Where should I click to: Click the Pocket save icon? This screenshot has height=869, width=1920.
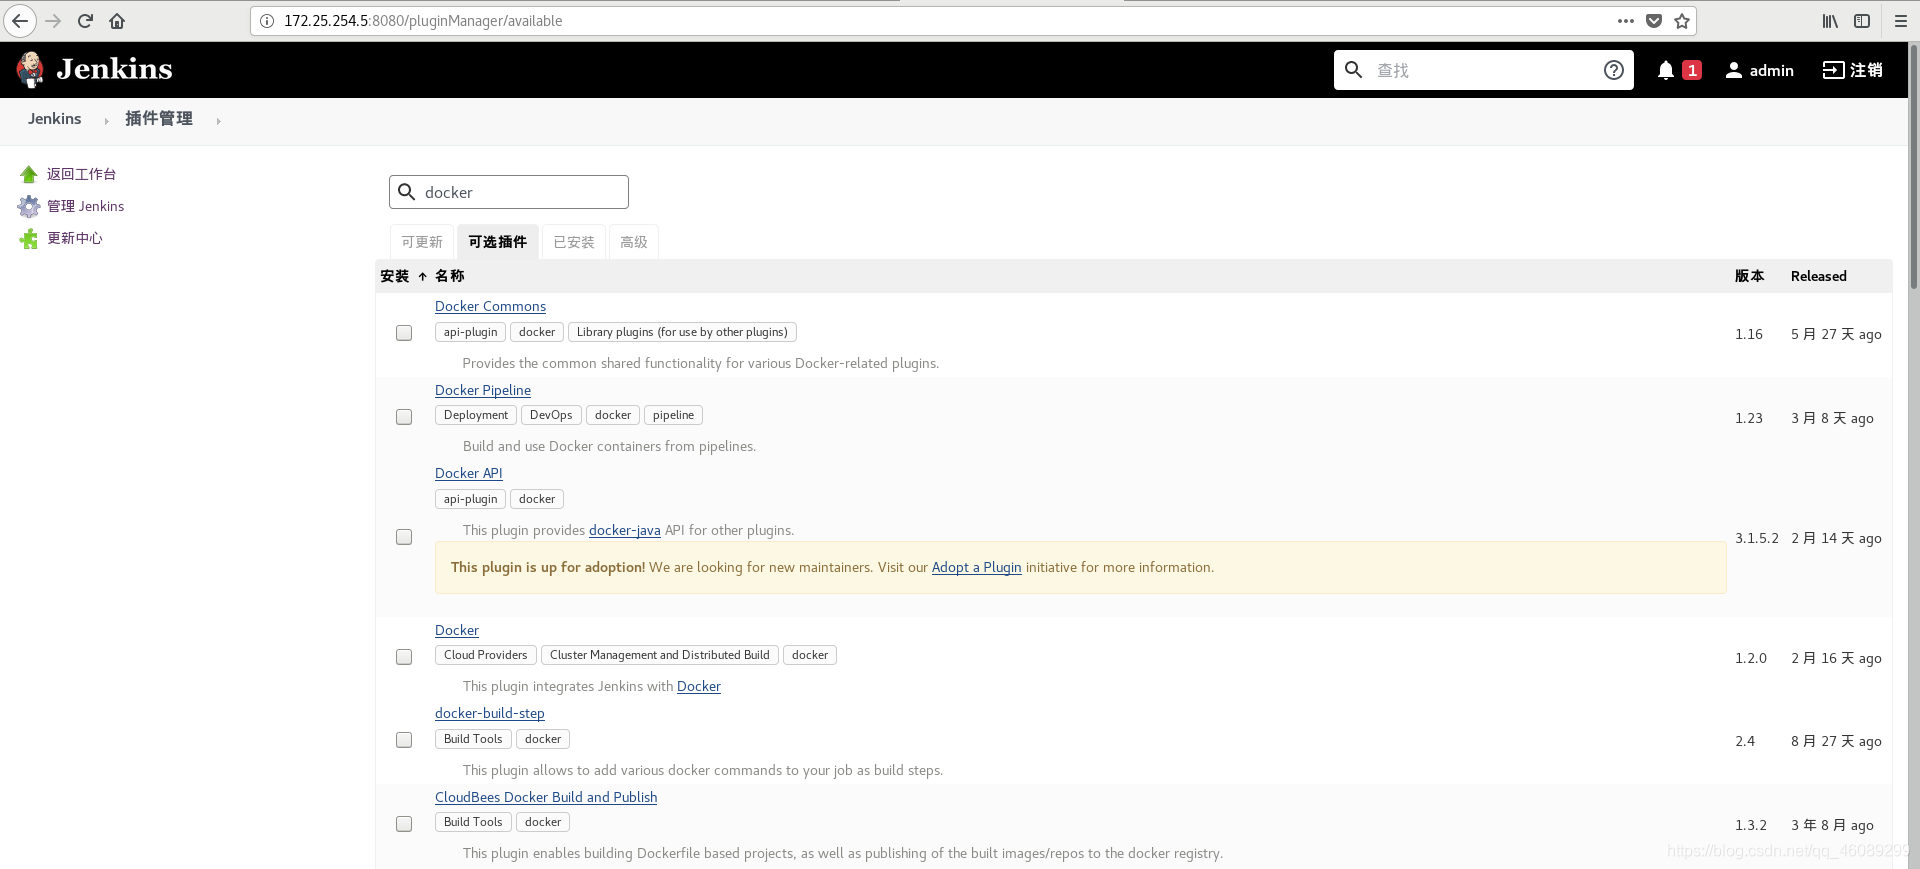1654,21
